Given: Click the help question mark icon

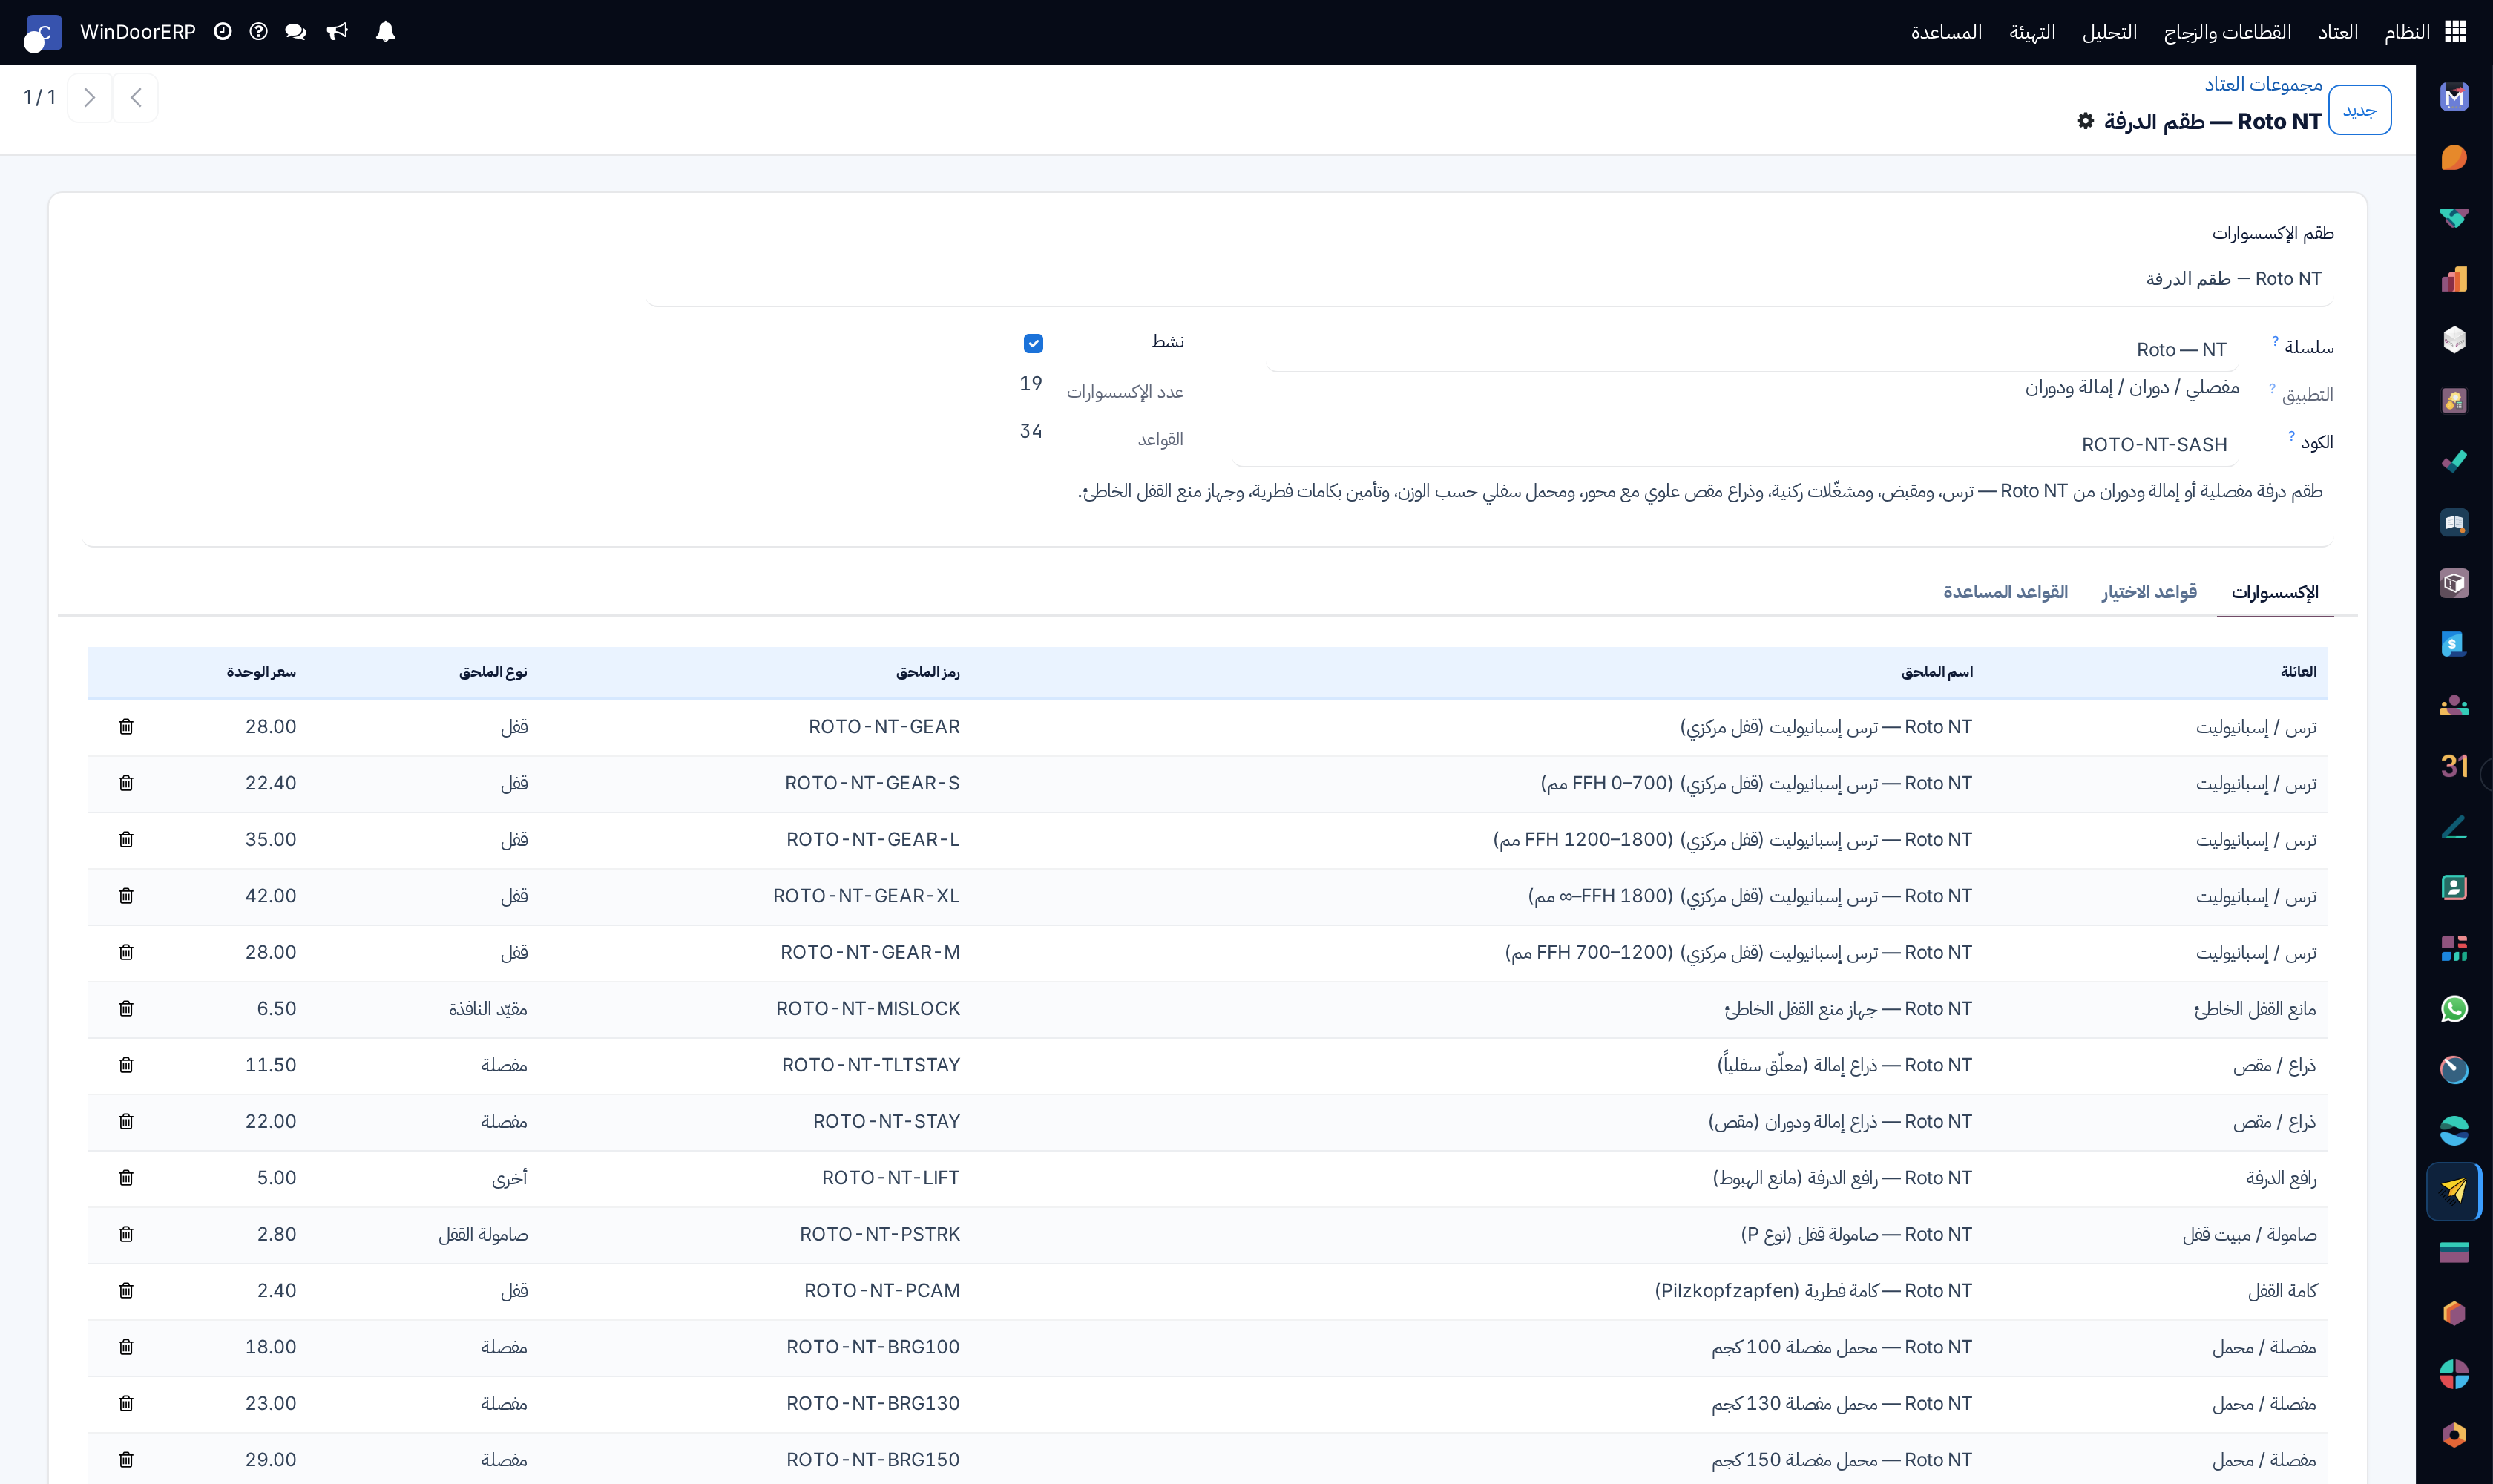Looking at the screenshot, I should 258,32.
